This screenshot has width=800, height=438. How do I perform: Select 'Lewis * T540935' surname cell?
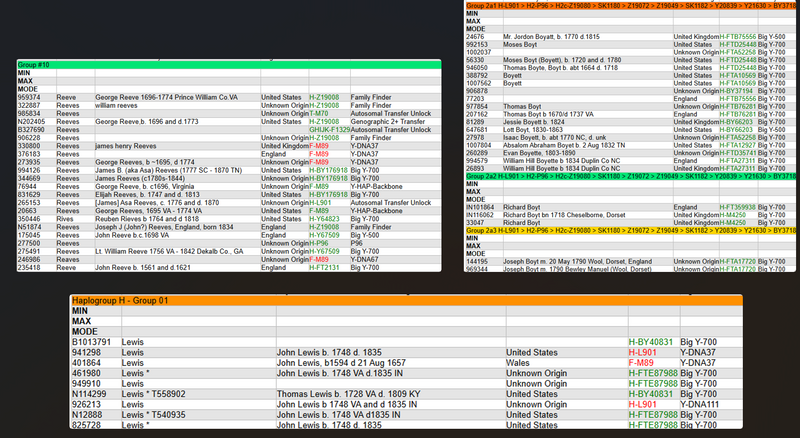point(154,415)
